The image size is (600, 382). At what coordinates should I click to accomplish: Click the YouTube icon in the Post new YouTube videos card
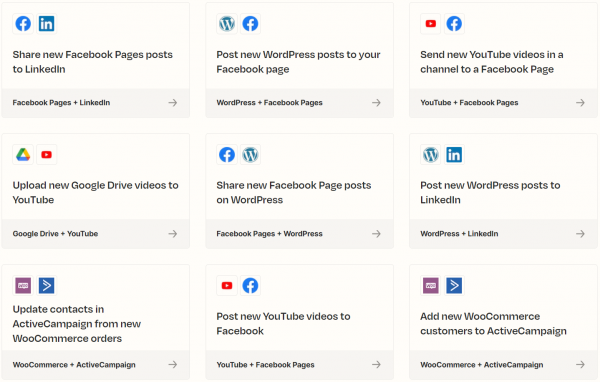[227, 286]
